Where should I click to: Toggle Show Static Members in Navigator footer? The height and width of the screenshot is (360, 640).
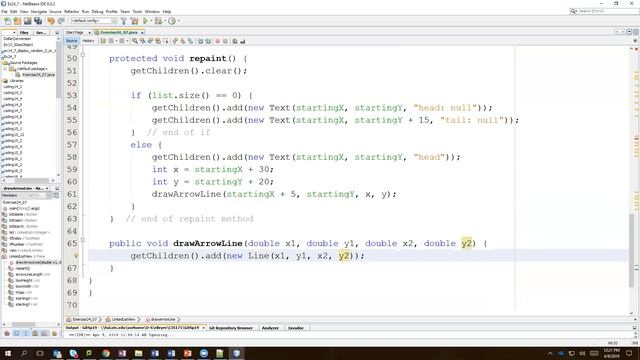tap(26, 333)
